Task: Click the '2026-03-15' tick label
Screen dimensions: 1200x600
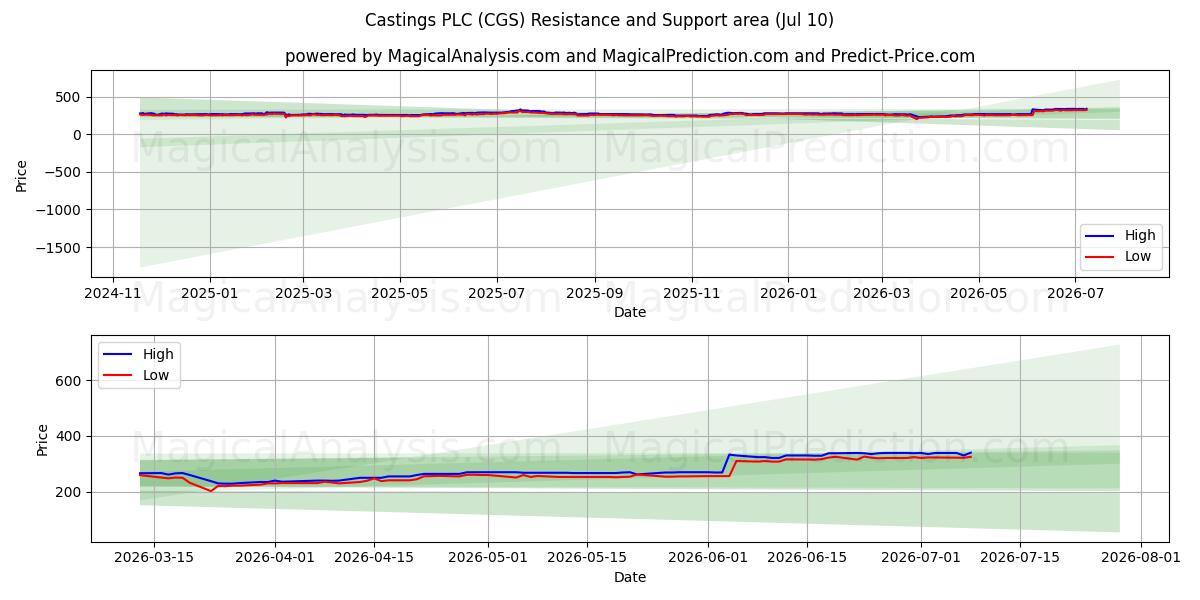Action: (x=154, y=558)
